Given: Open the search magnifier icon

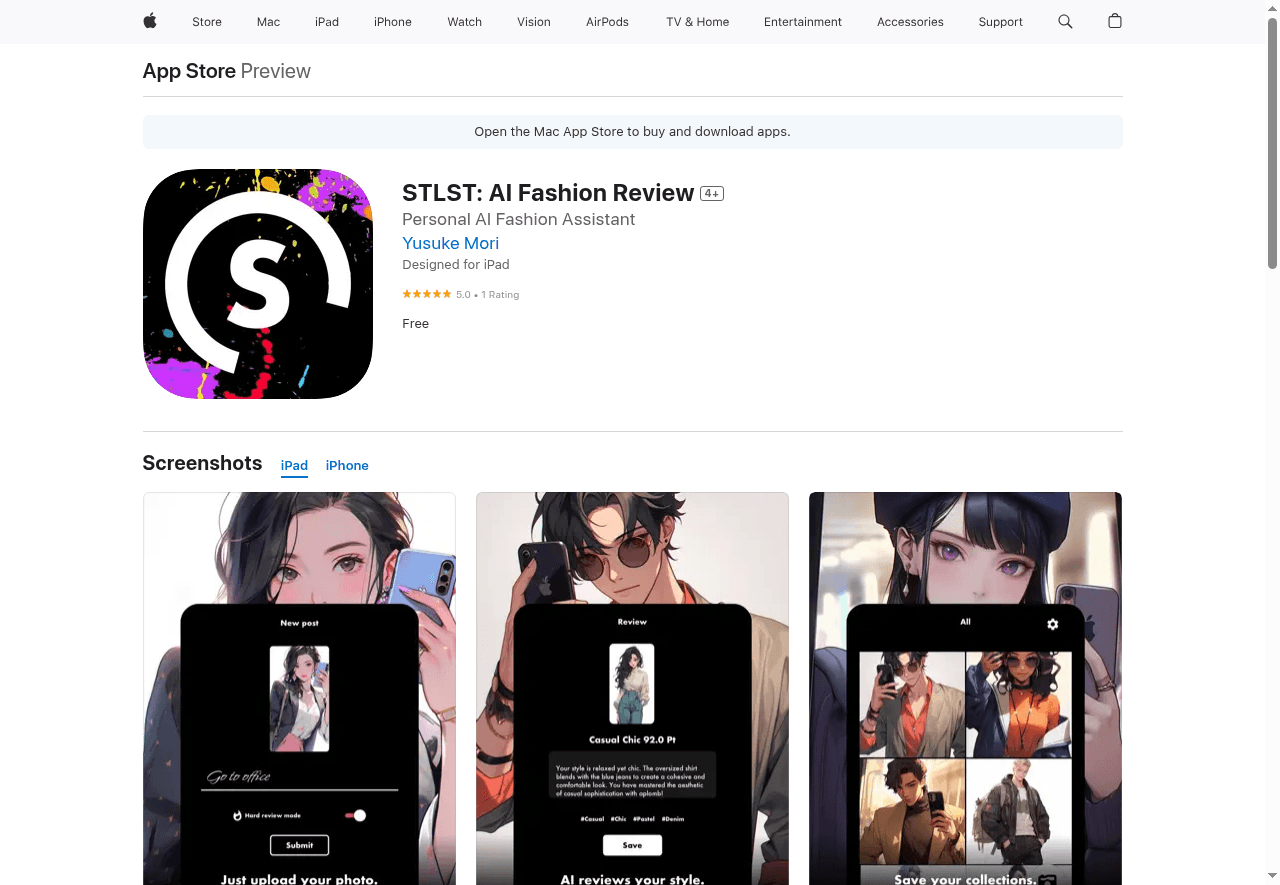Looking at the screenshot, I should point(1065,21).
